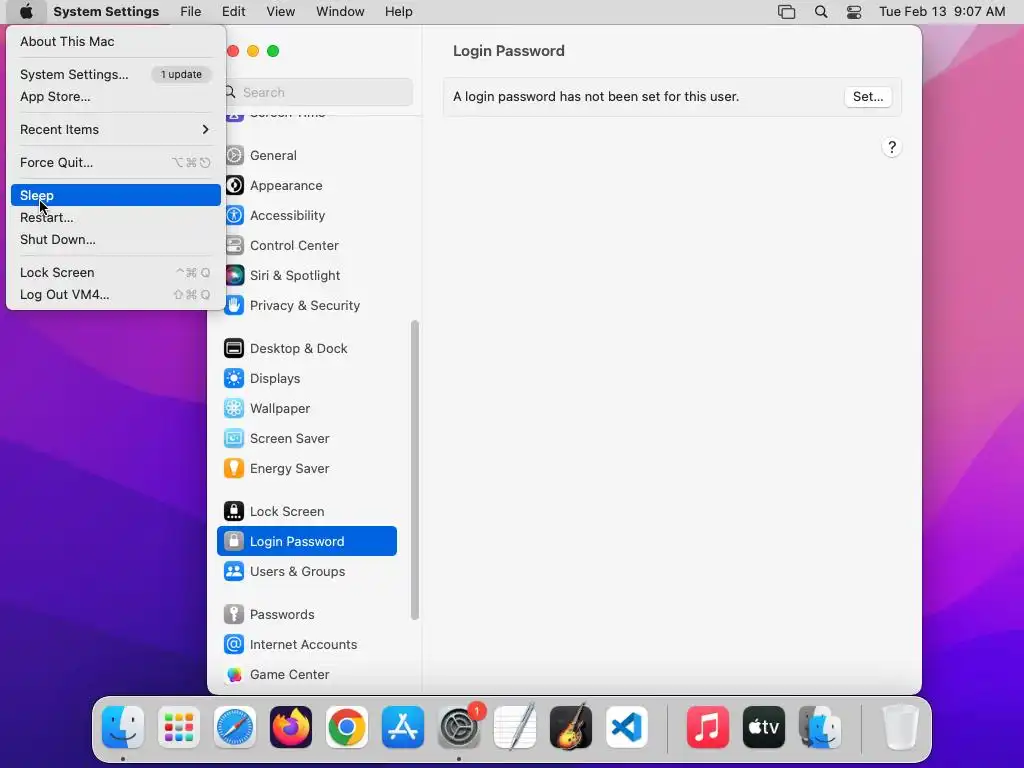The height and width of the screenshot is (768, 1024).
Task: Open the File menu
Action: (191, 12)
